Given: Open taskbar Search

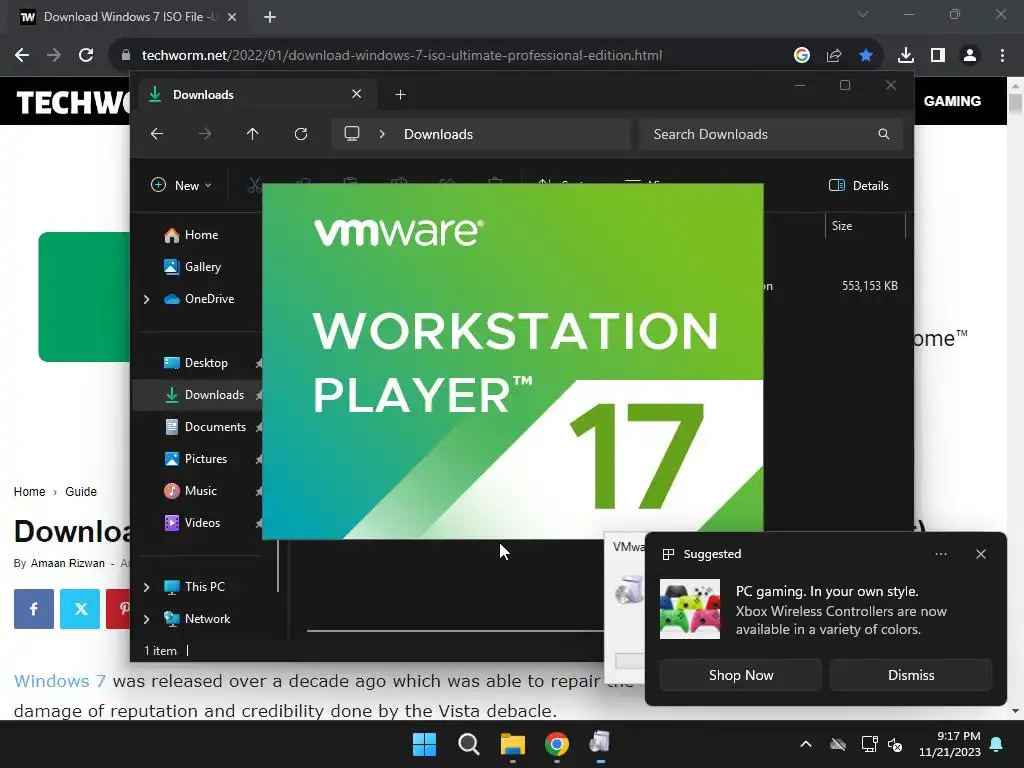Looking at the screenshot, I should point(469,744).
